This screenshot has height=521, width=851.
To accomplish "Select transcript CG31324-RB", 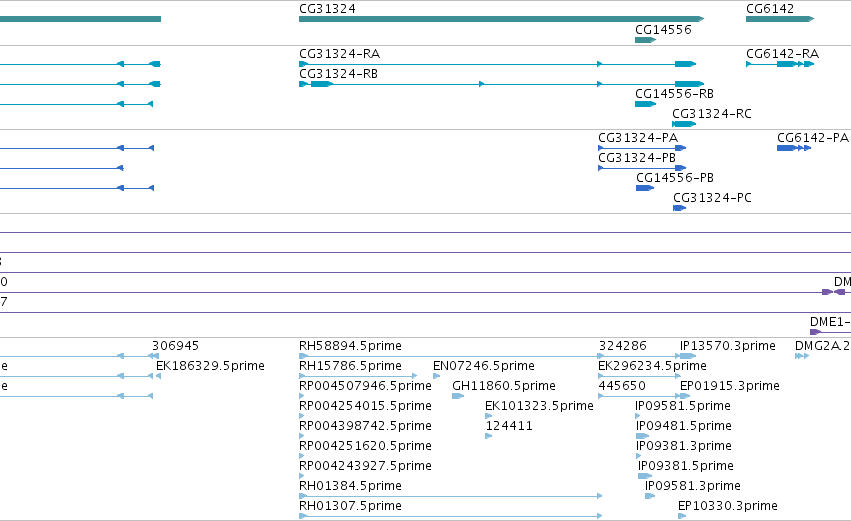I will [x=338, y=74].
